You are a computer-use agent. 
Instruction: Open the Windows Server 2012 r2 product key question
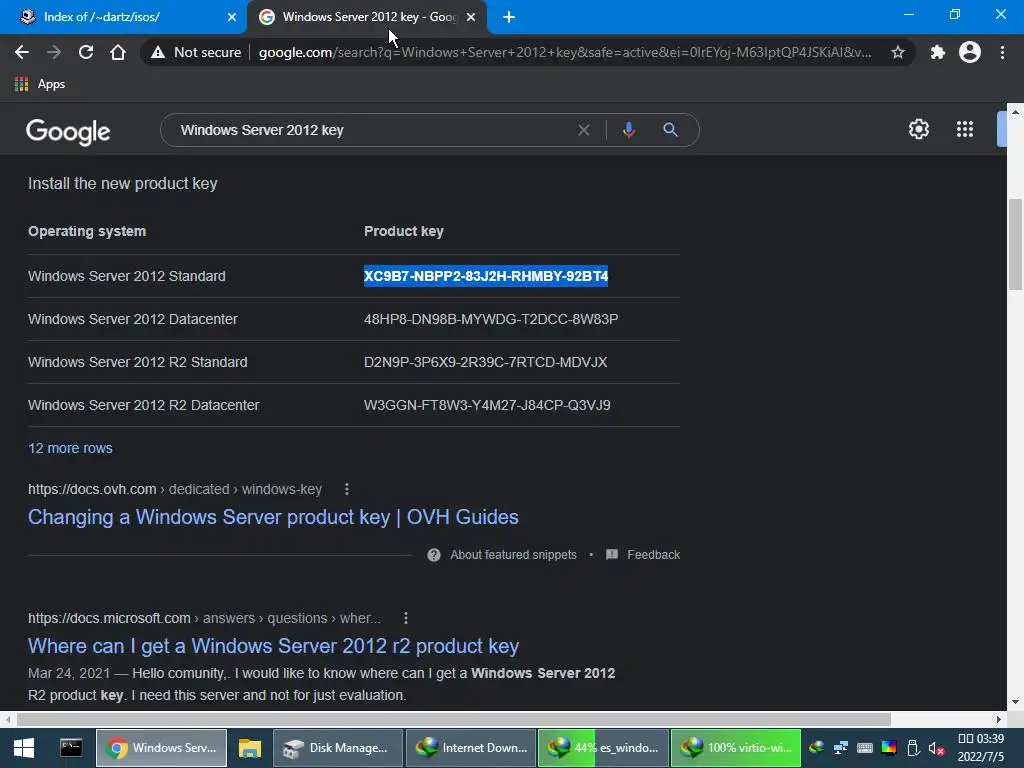coord(273,646)
